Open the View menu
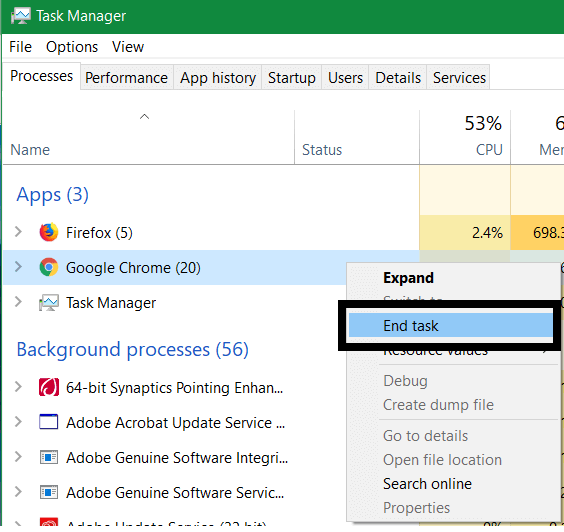This screenshot has width=564, height=532. click(128, 47)
